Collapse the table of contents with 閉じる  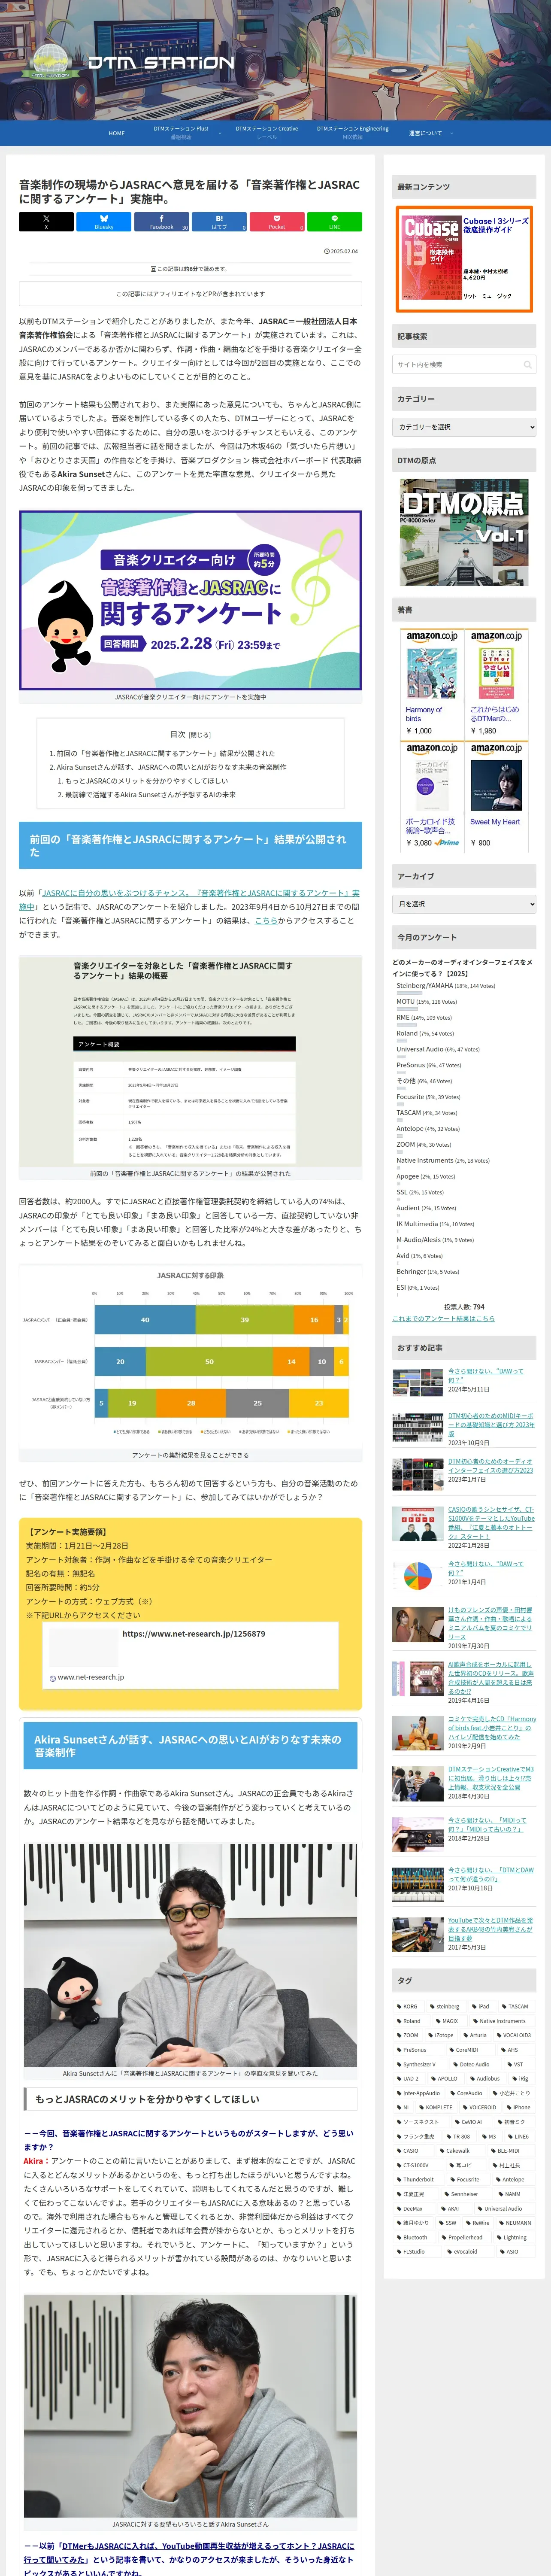199,734
